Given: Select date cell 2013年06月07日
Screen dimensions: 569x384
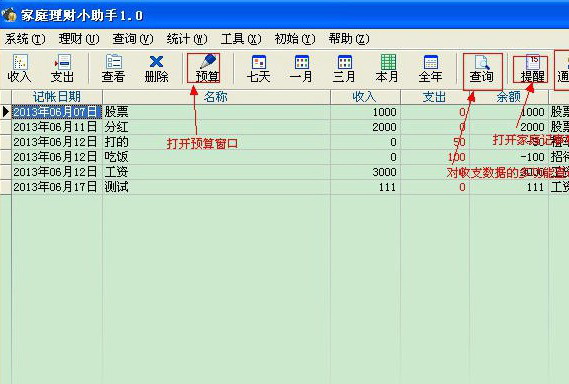Looking at the screenshot, I should pyautogui.click(x=57, y=112).
